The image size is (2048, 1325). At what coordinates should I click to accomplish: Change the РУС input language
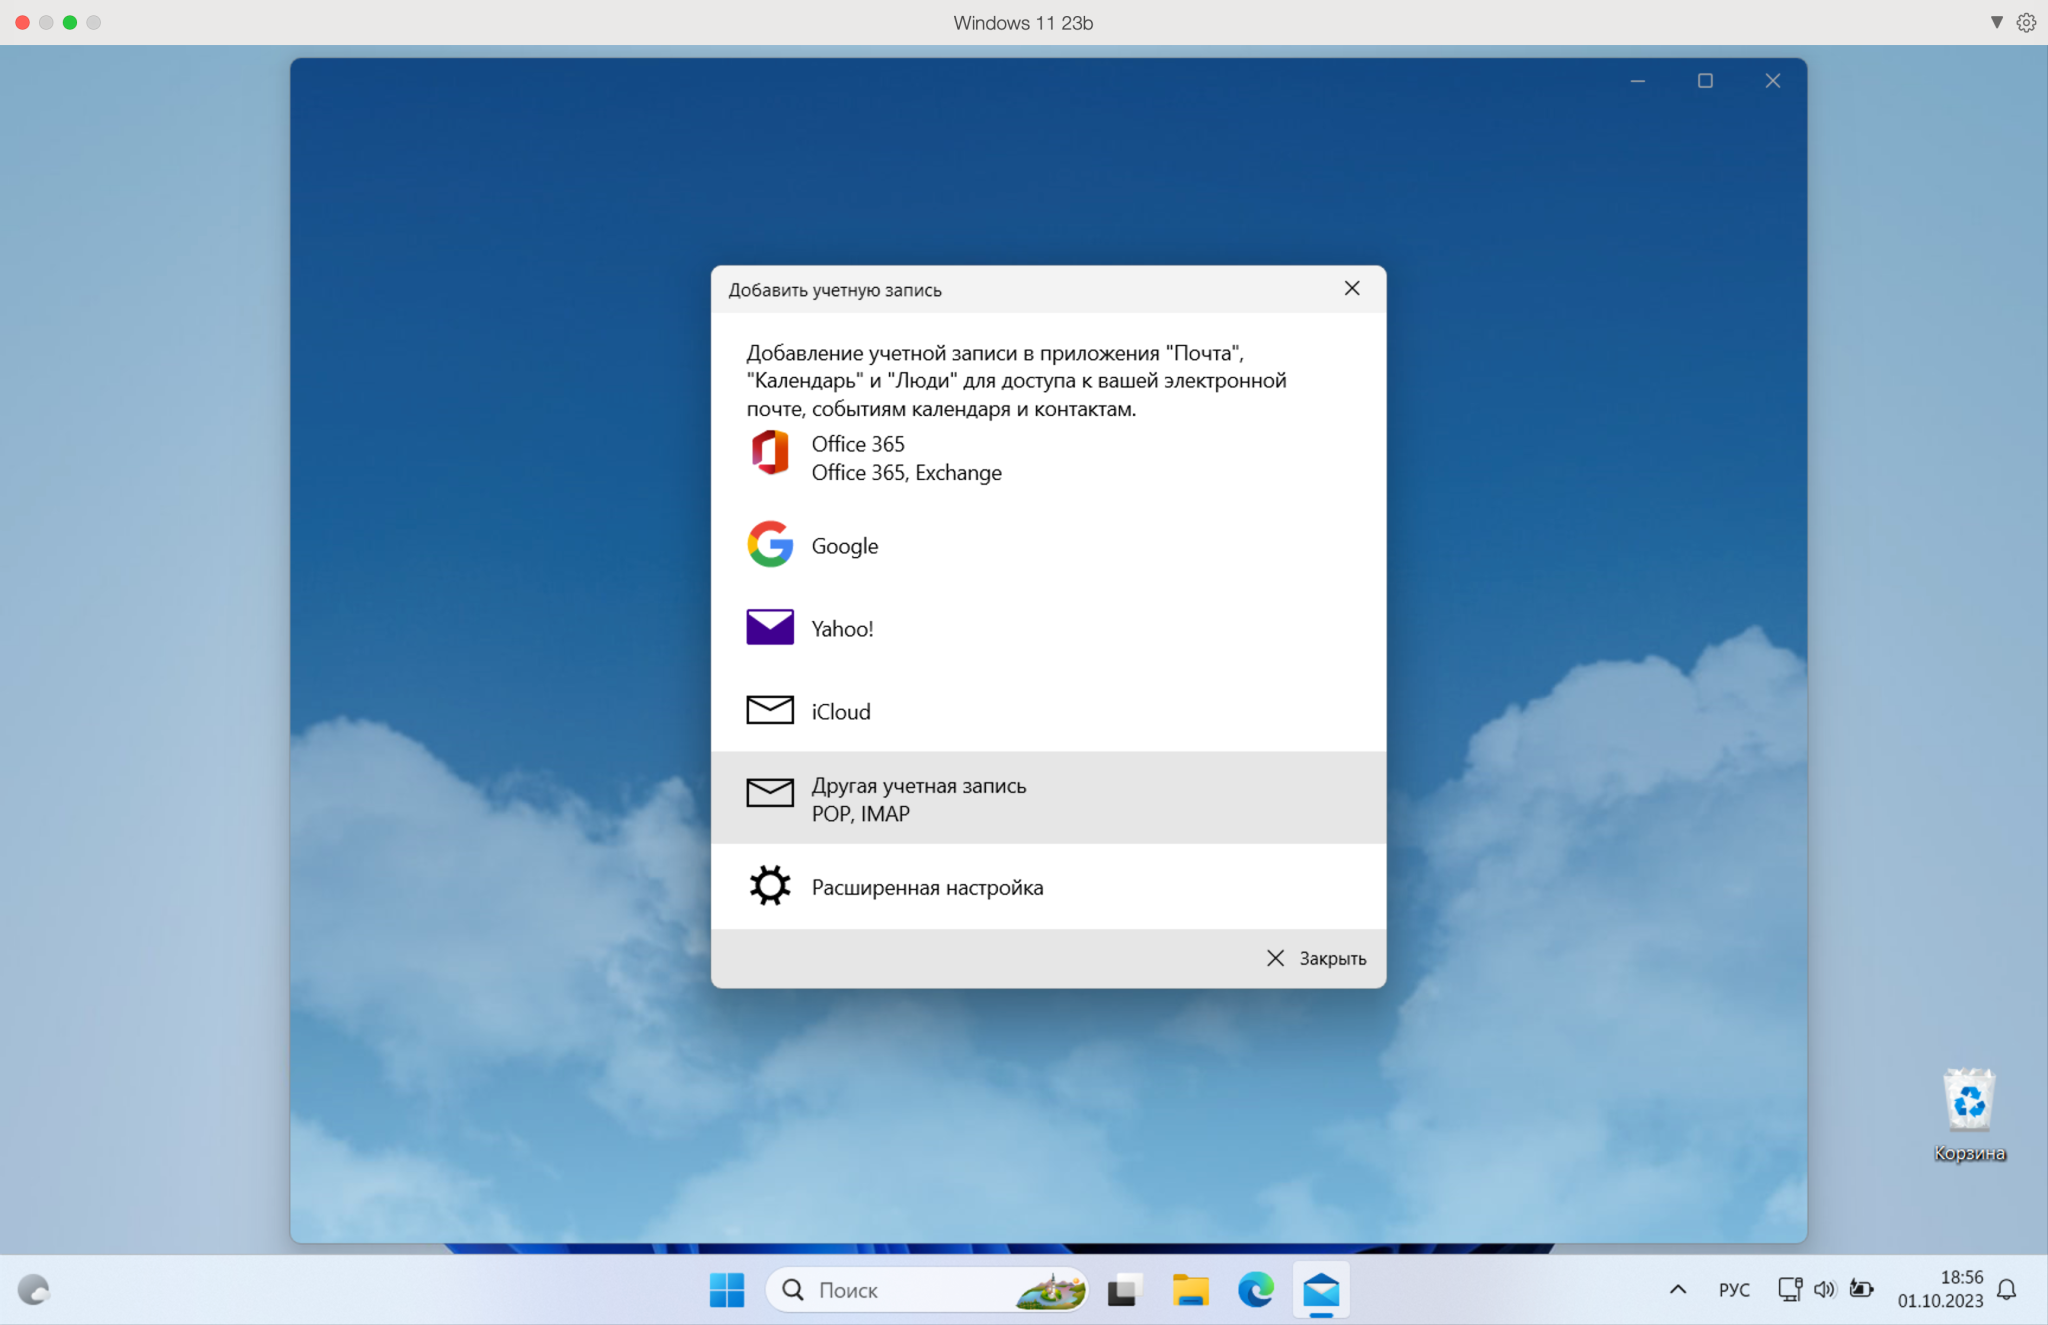click(x=1734, y=1290)
